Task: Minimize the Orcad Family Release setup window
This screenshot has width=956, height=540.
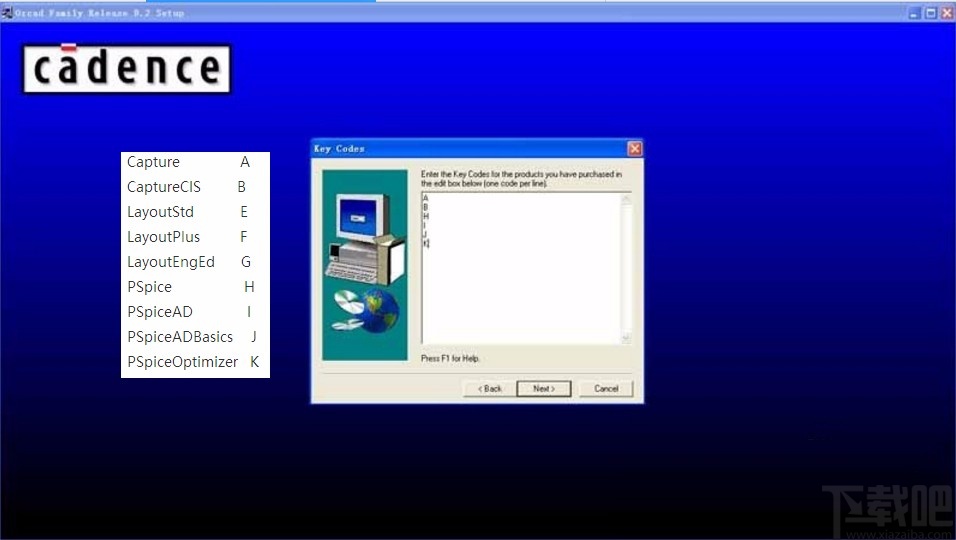Action: point(914,13)
